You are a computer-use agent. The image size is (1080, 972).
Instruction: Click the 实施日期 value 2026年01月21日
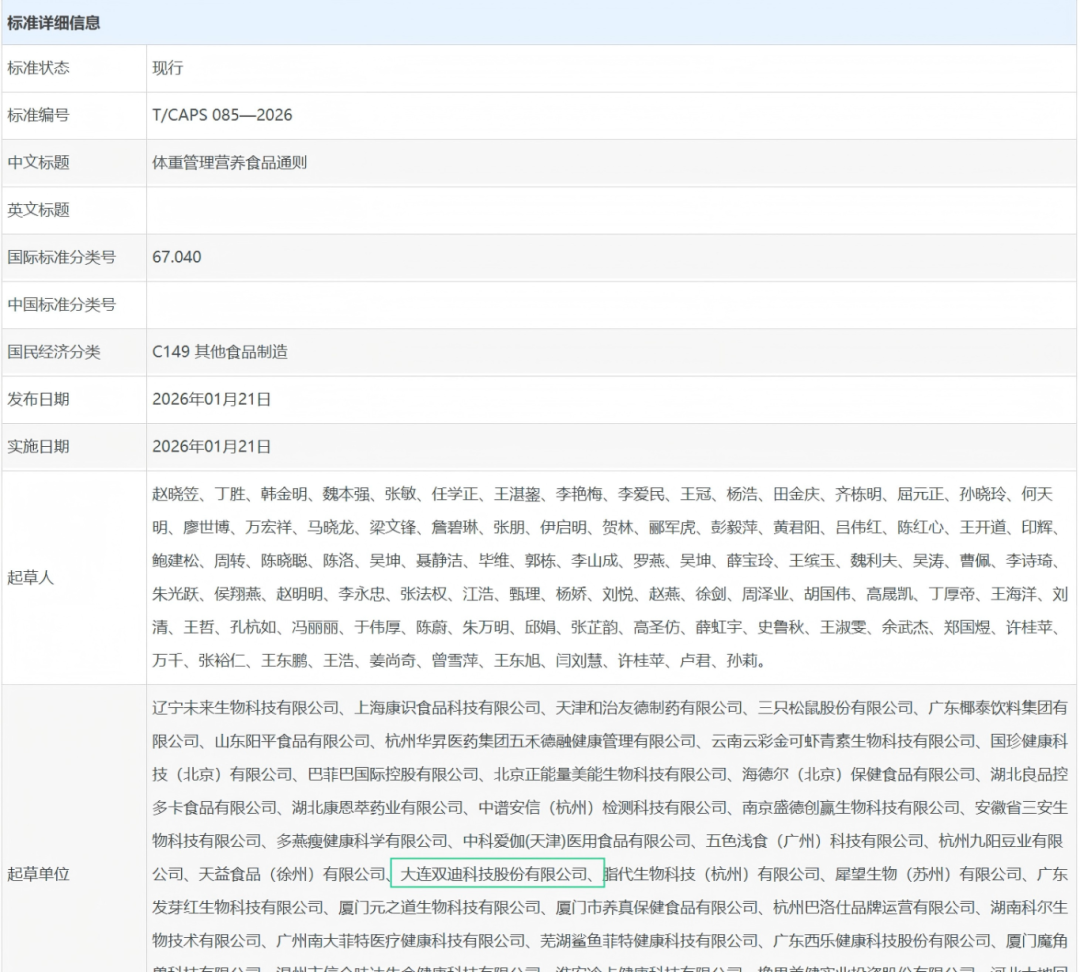pyautogui.click(x=211, y=446)
